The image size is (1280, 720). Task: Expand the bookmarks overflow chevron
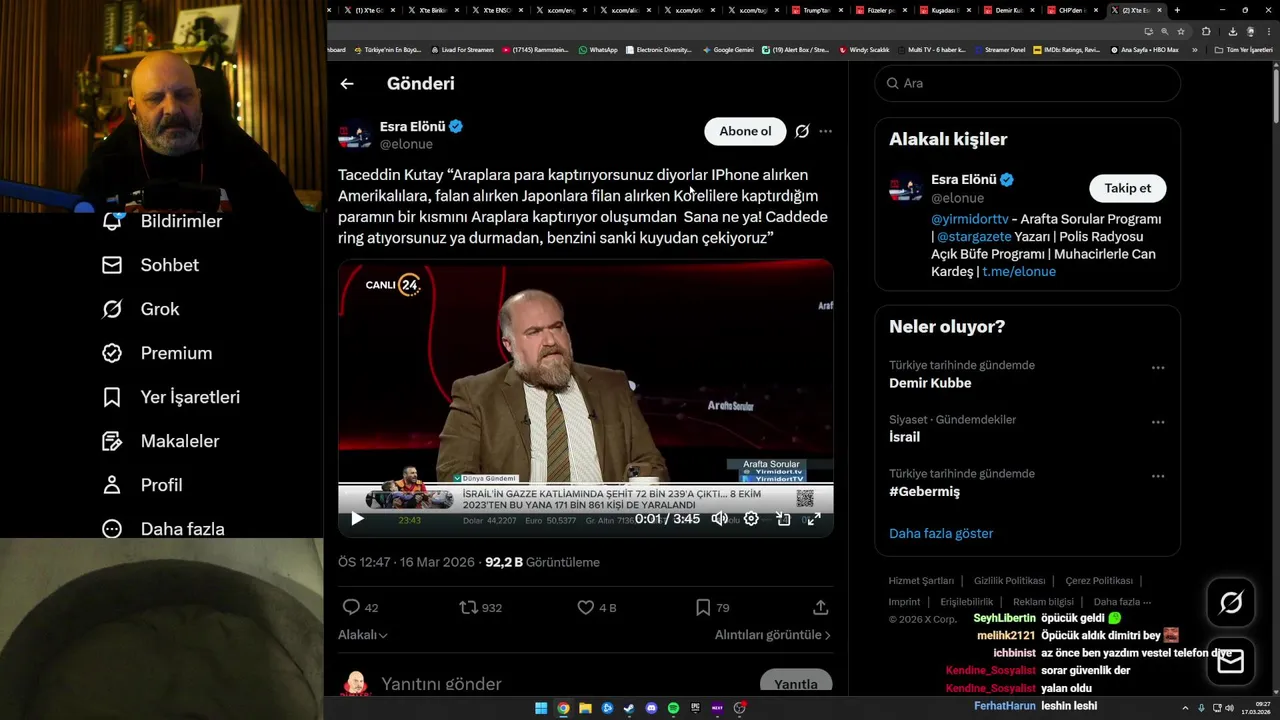tap(1194, 50)
